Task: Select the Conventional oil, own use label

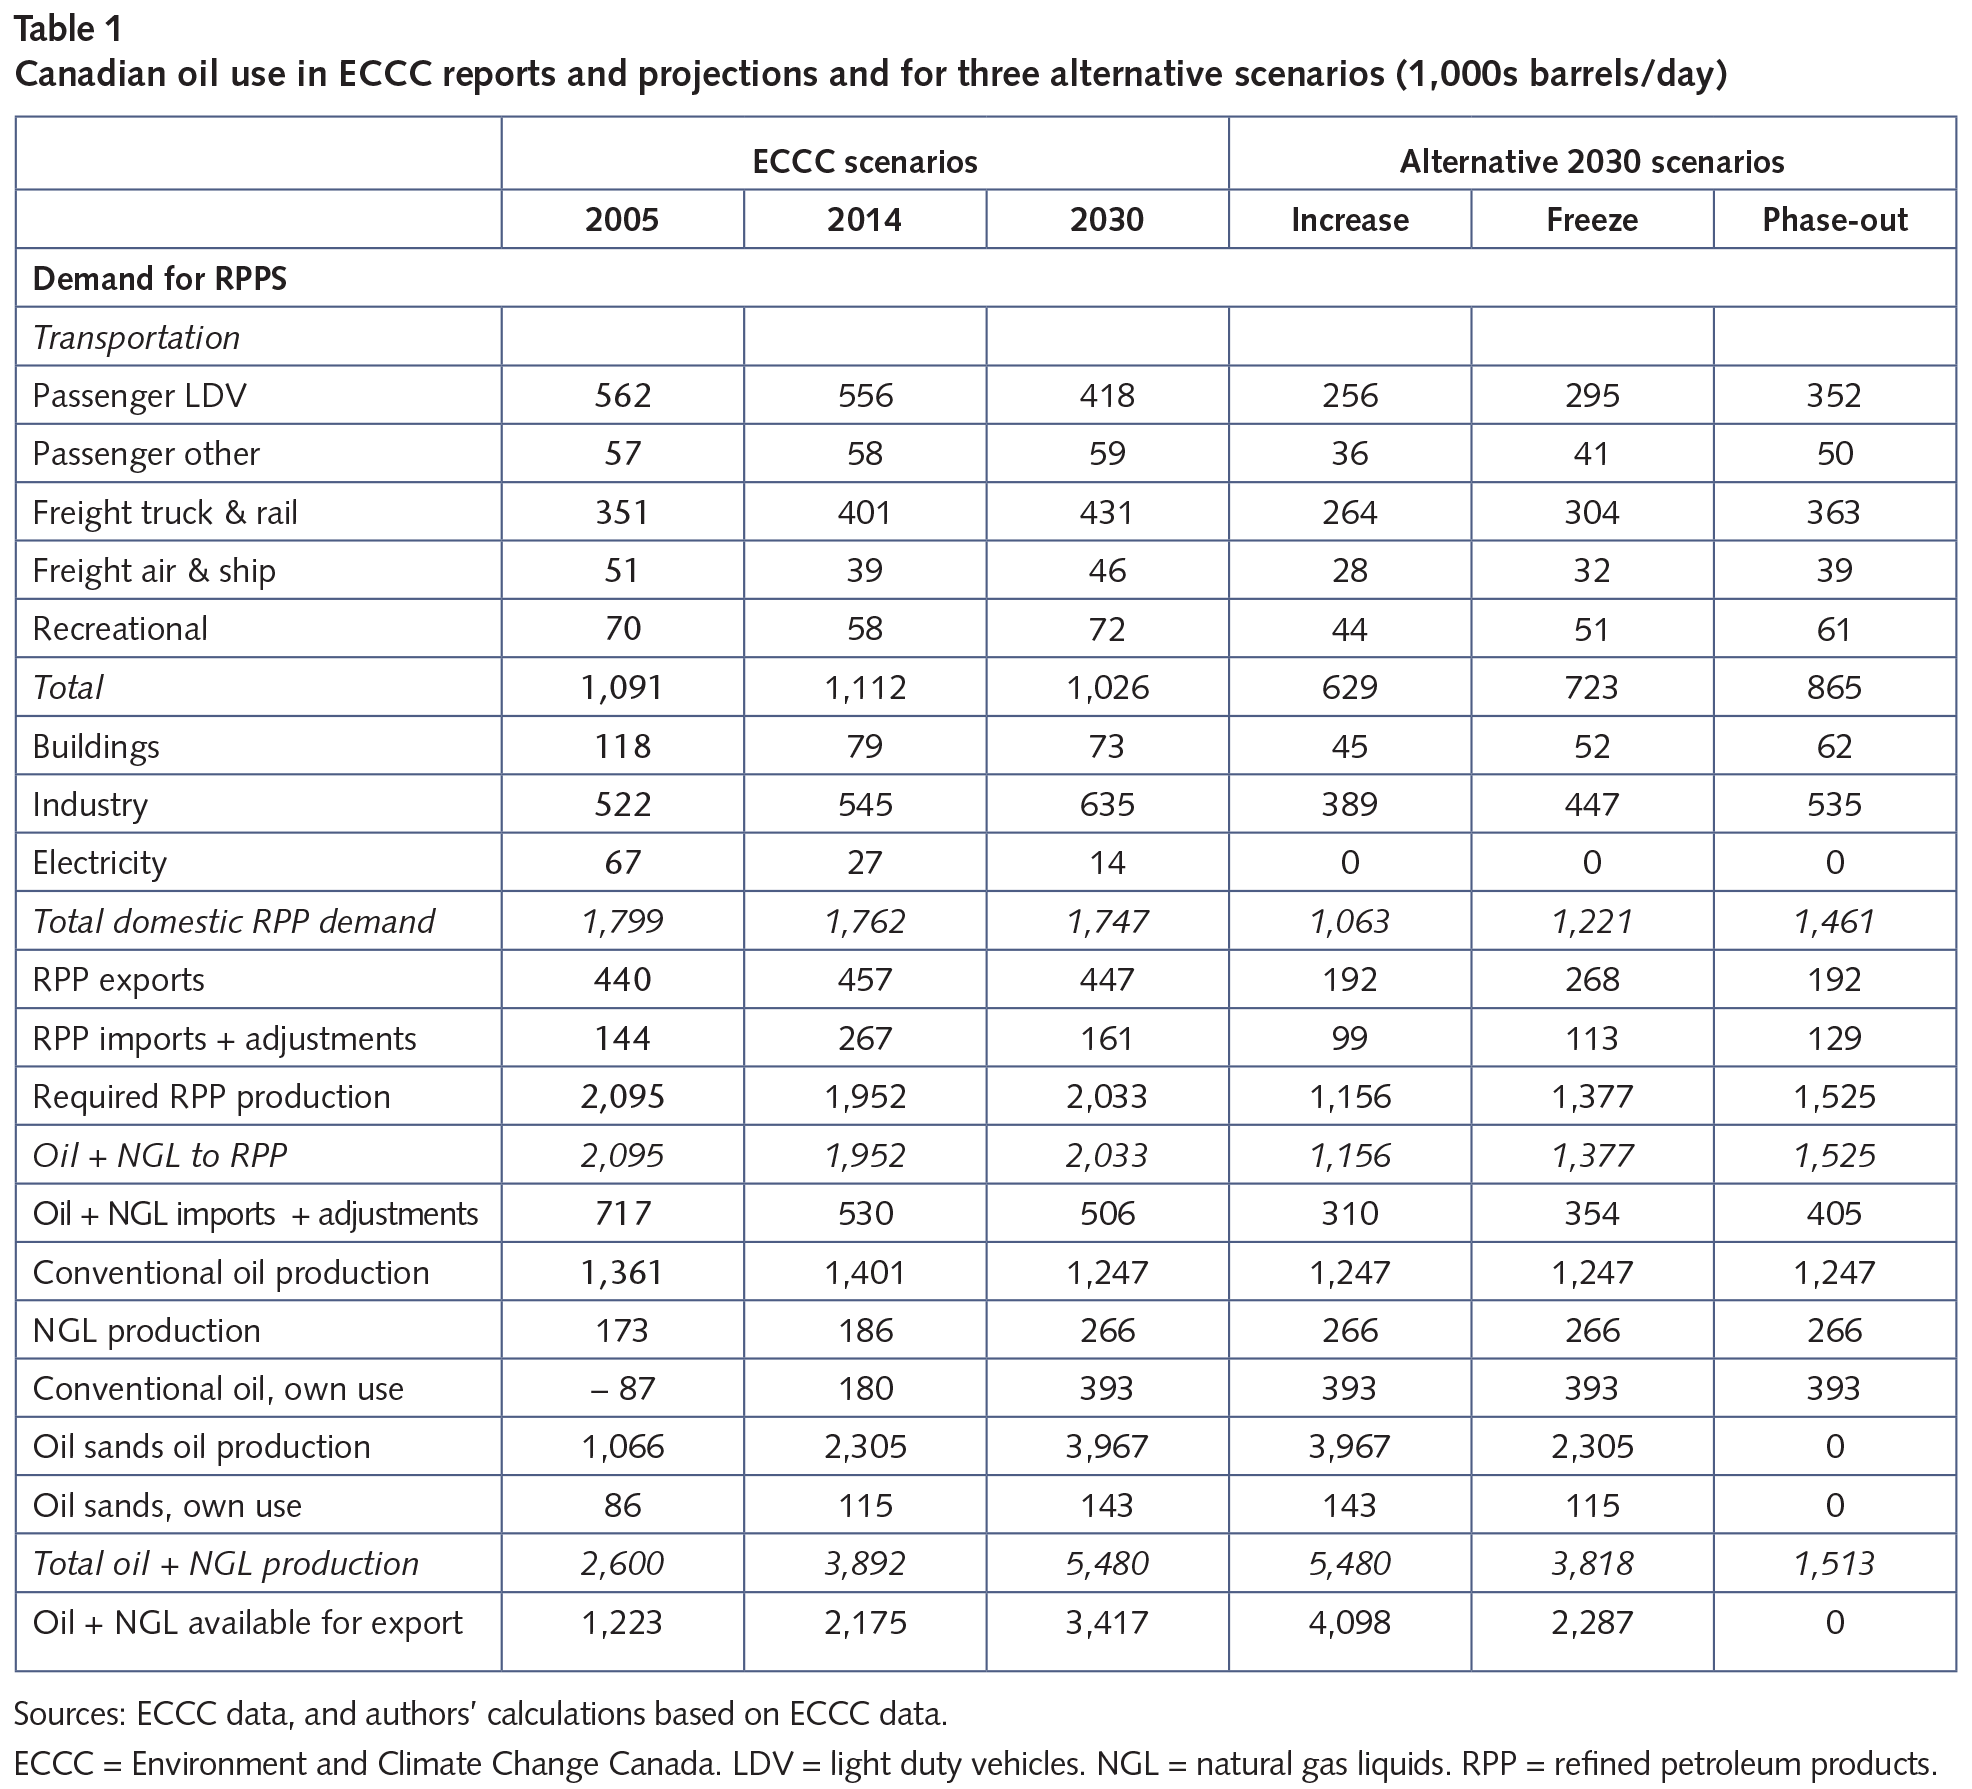Action: point(218,1389)
